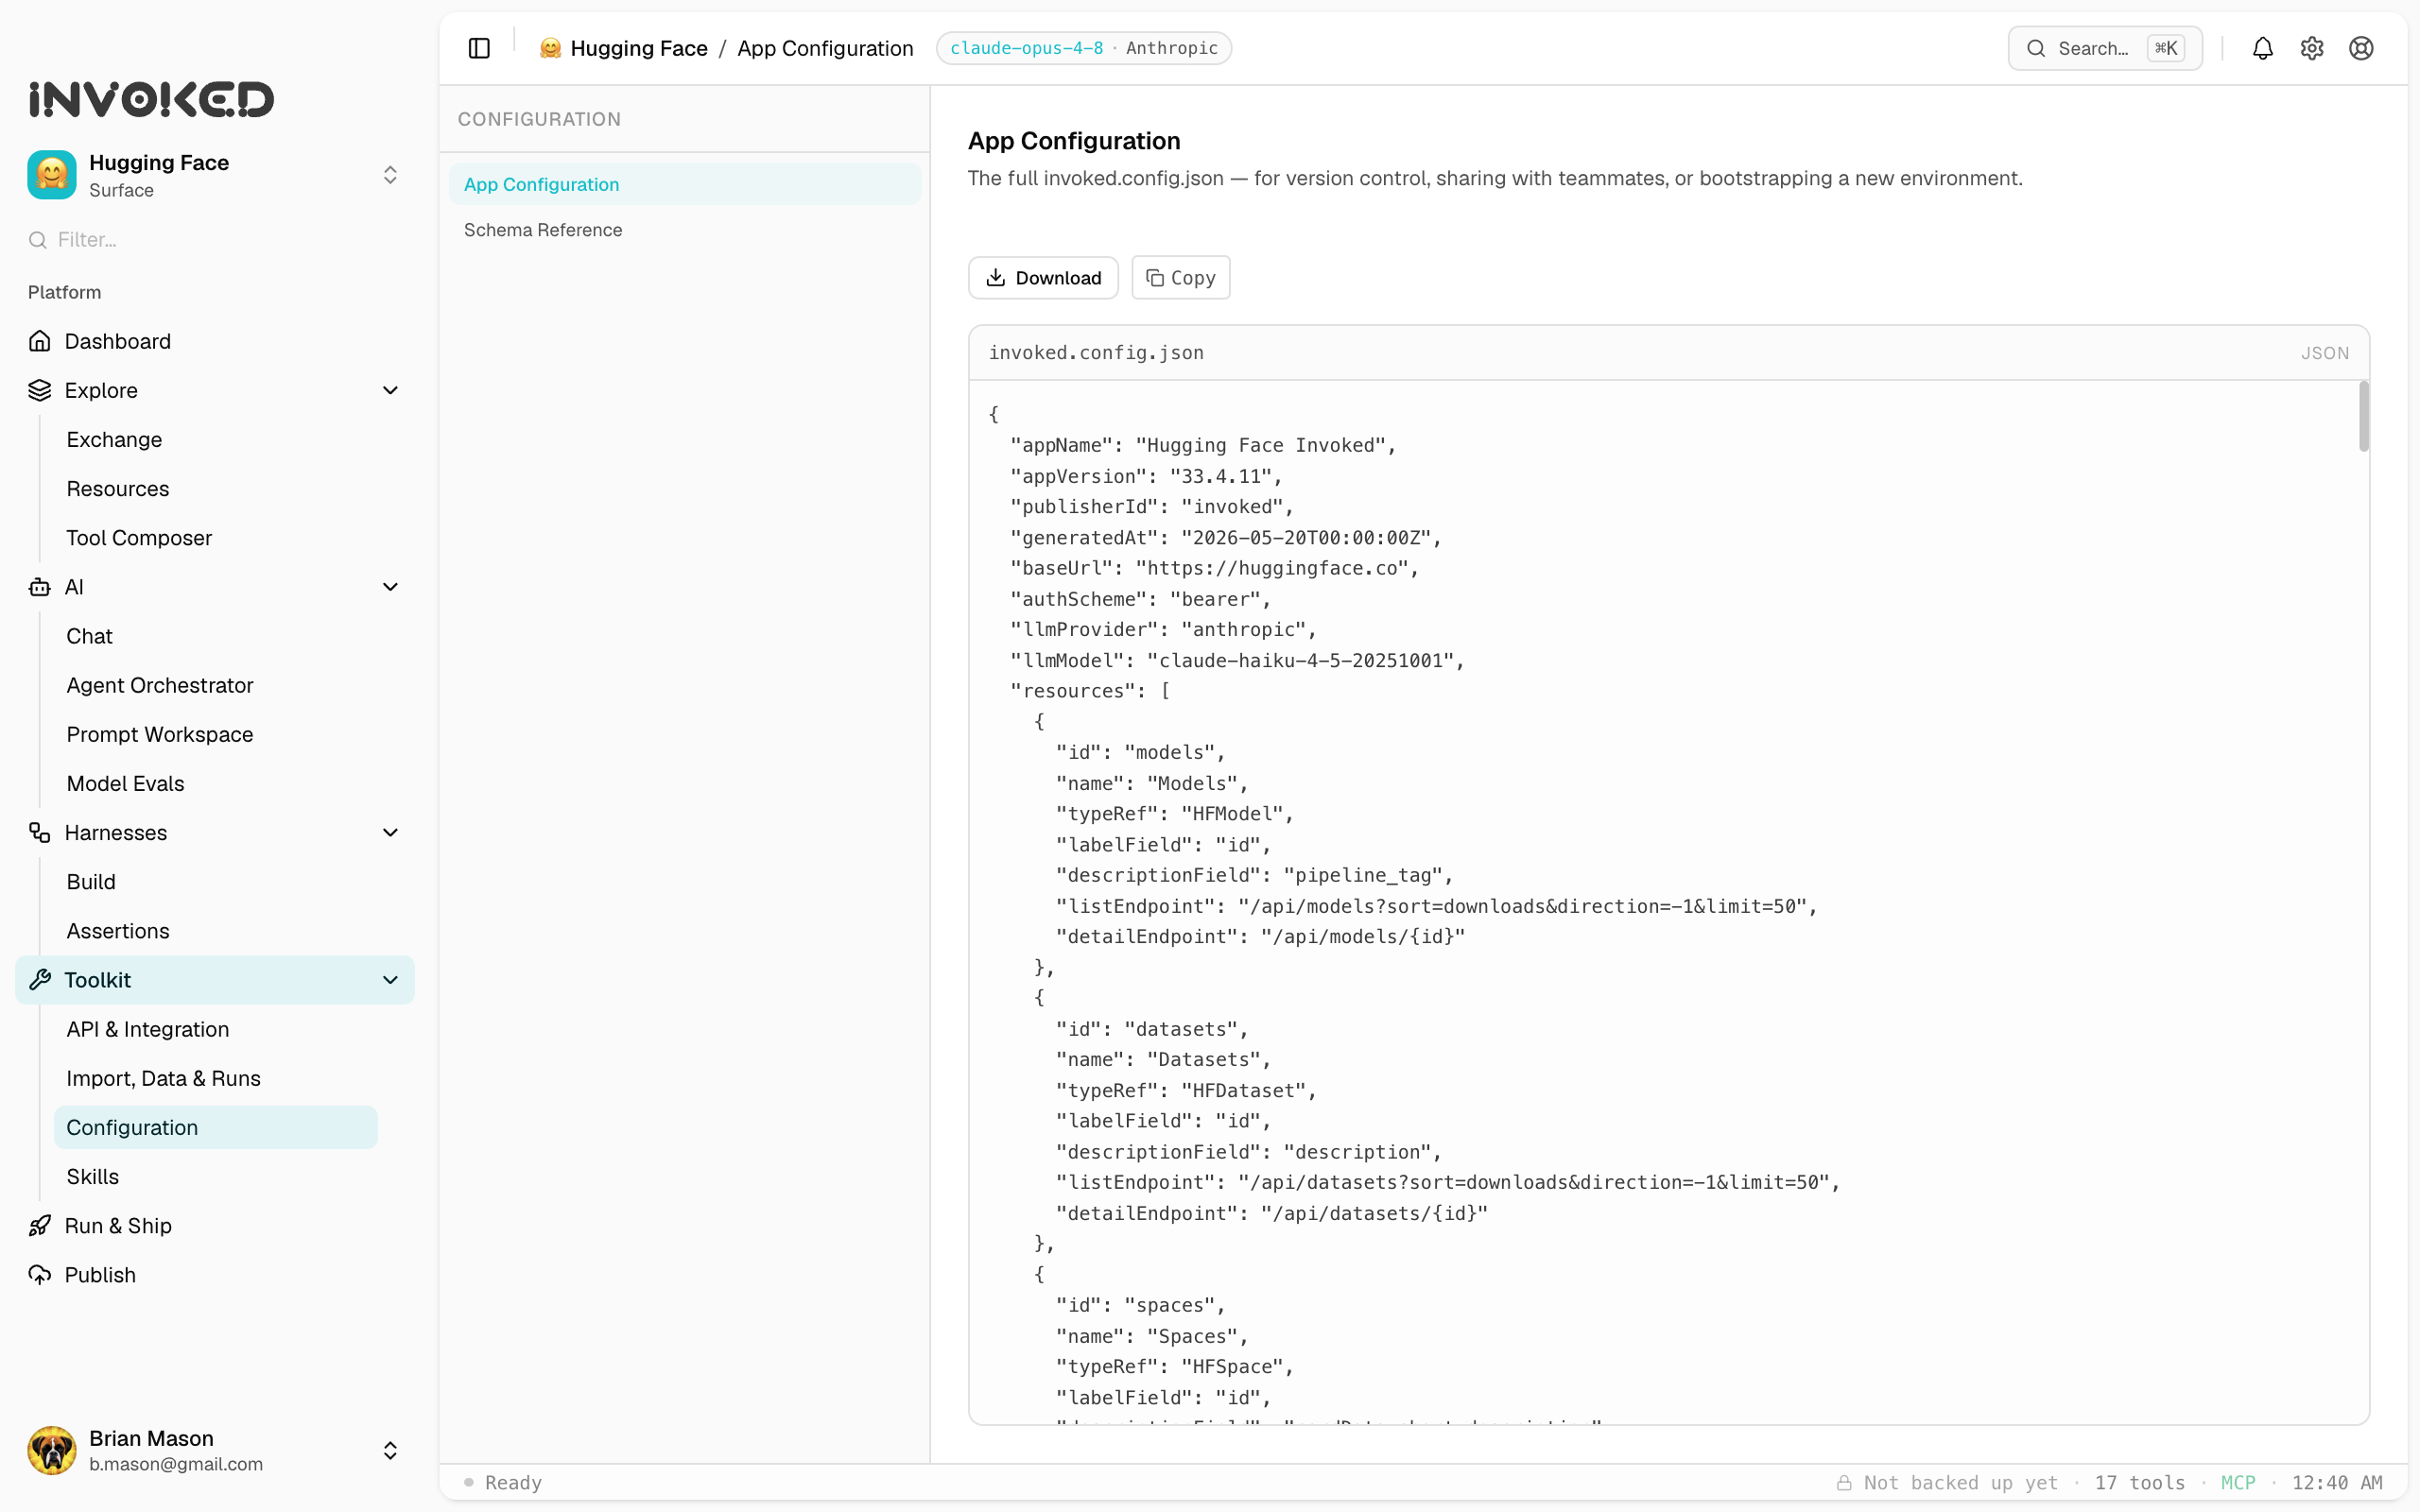Click the help lifebuoy icon
Image resolution: width=2420 pixels, height=1512 pixels.
pos(2360,48)
